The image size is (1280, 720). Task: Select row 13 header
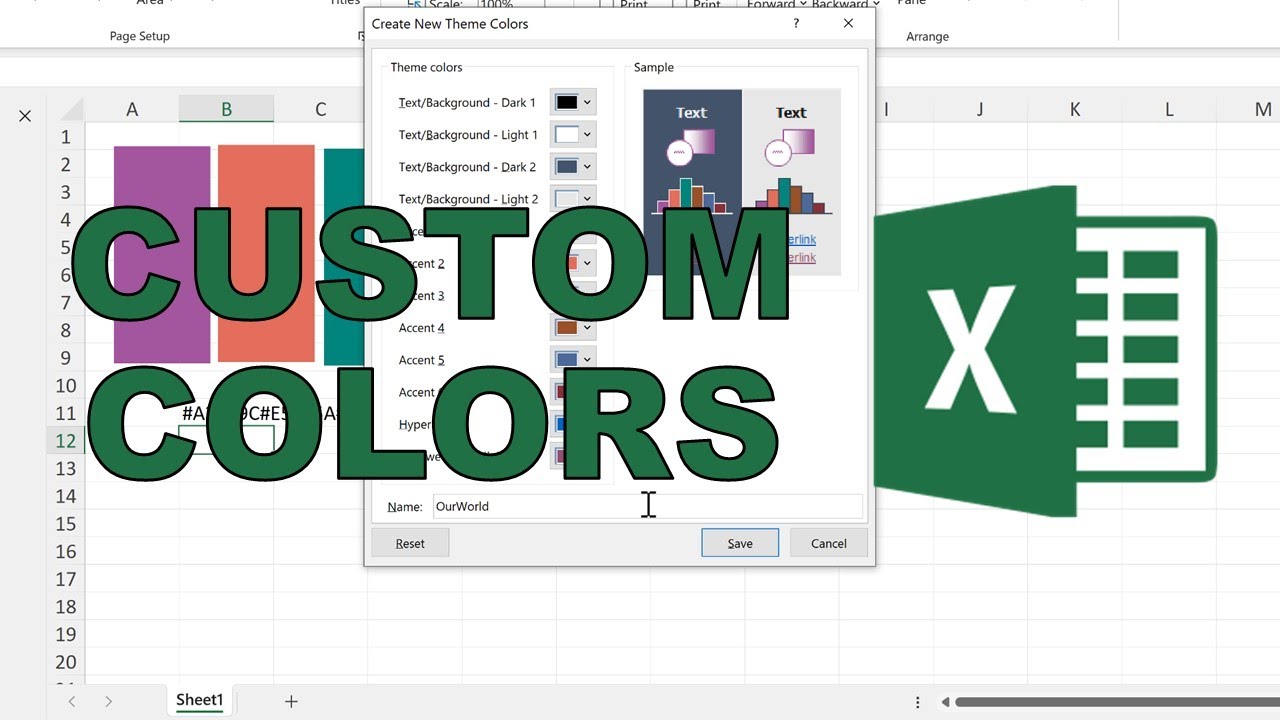point(66,468)
